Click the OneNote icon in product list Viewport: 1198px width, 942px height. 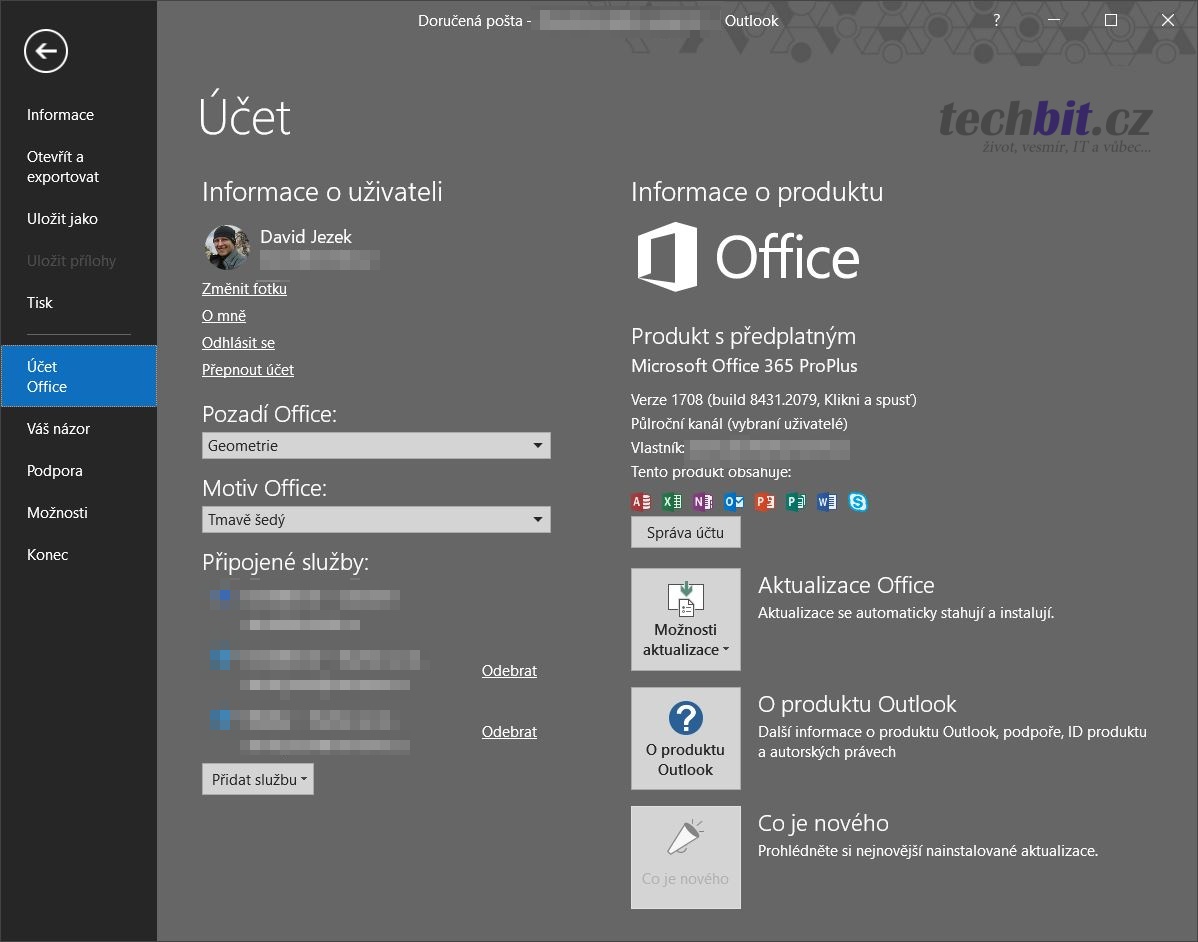[x=703, y=502]
